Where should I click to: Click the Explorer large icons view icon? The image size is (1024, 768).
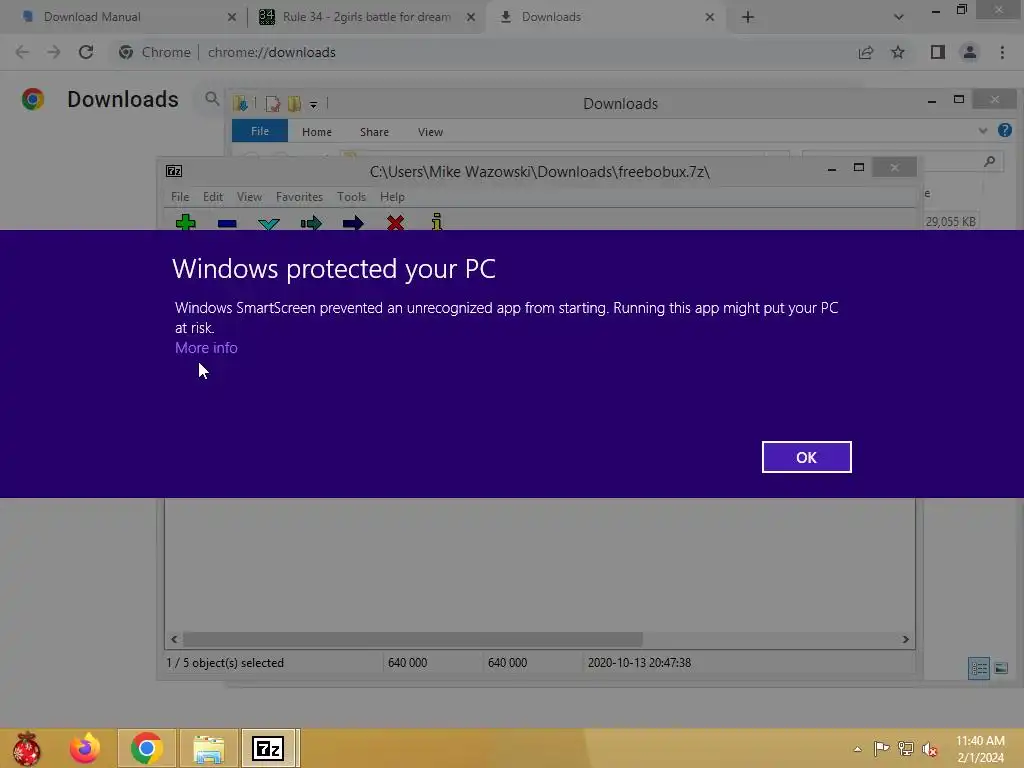point(1001,668)
